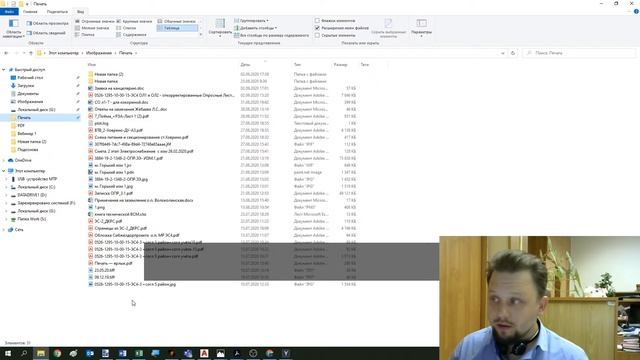The height and width of the screenshot is (360, 640).
Task: Open the Navigation pane (Область навигации) button
Action: [13, 28]
